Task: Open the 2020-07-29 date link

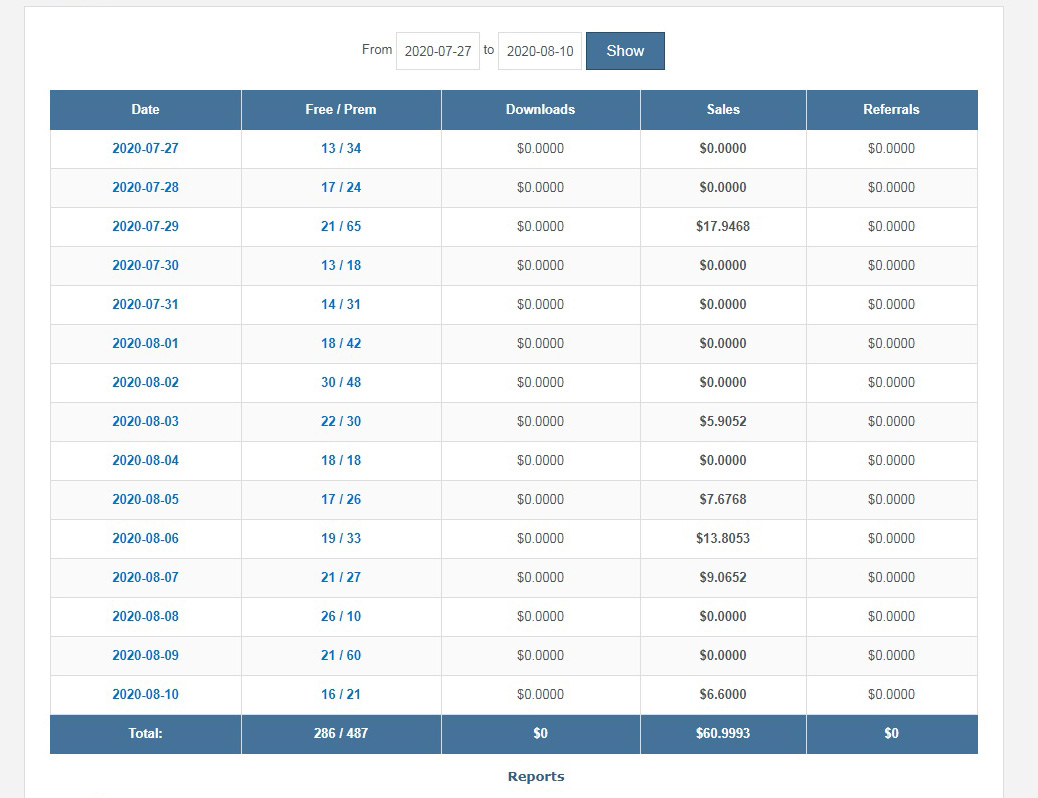Action: 146,226
